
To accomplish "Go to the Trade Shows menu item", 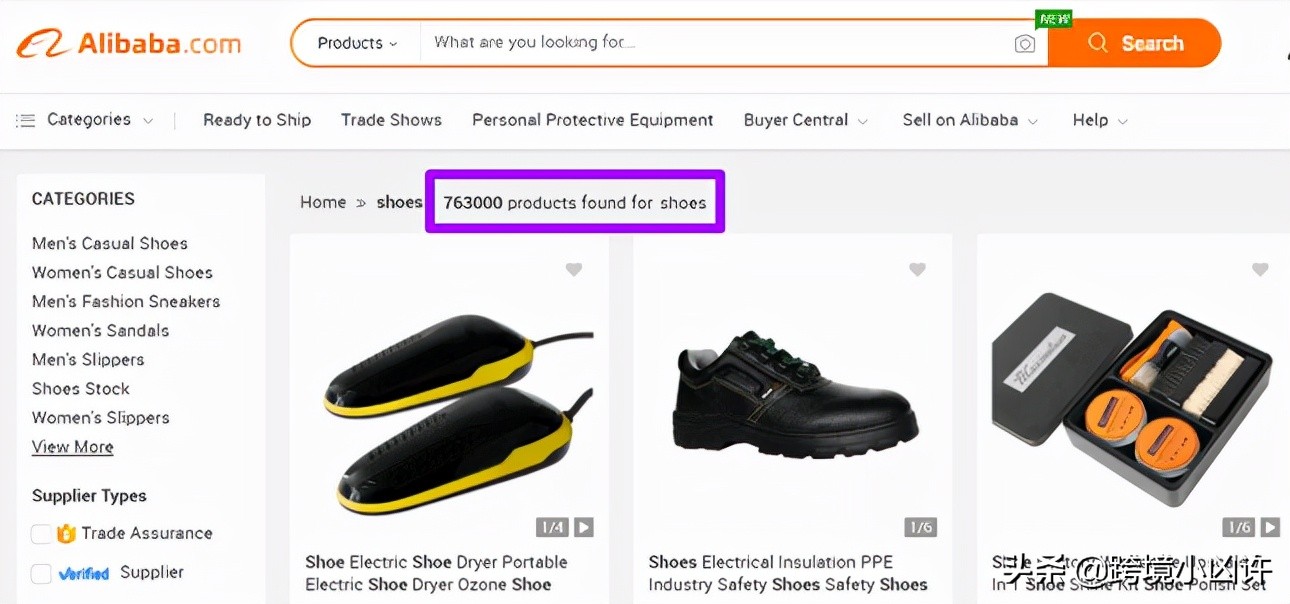I will point(391,120).
